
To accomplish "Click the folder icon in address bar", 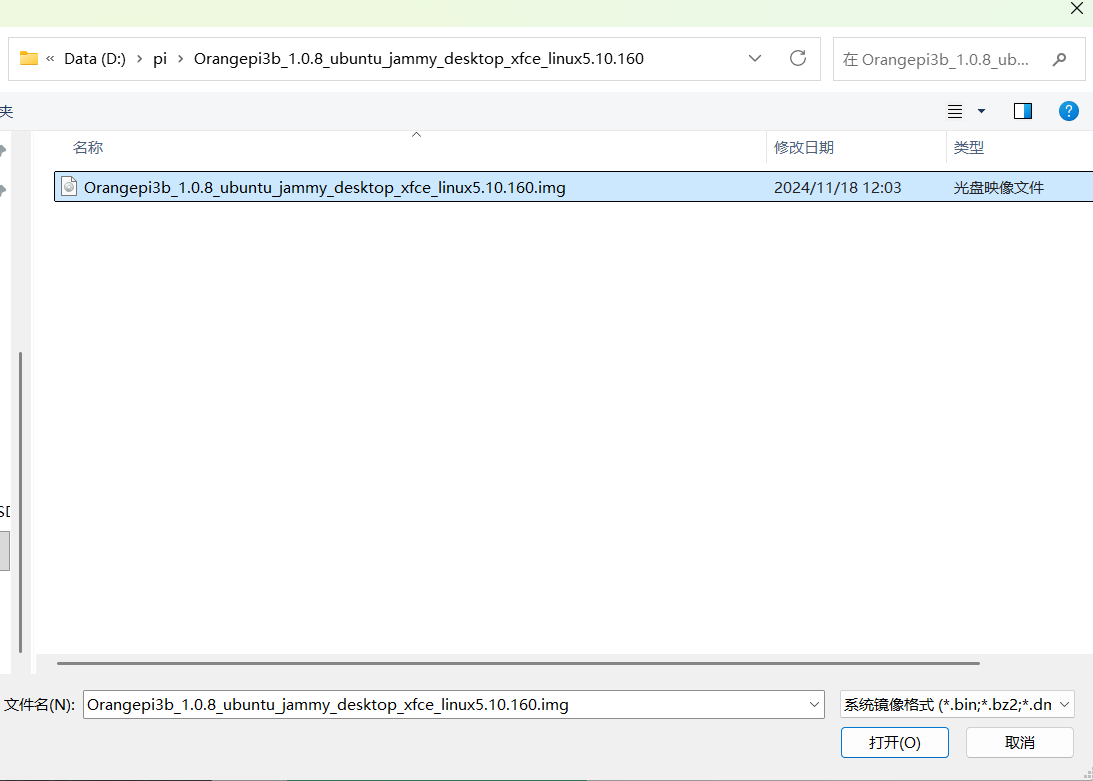I will [x=29, y=59].
